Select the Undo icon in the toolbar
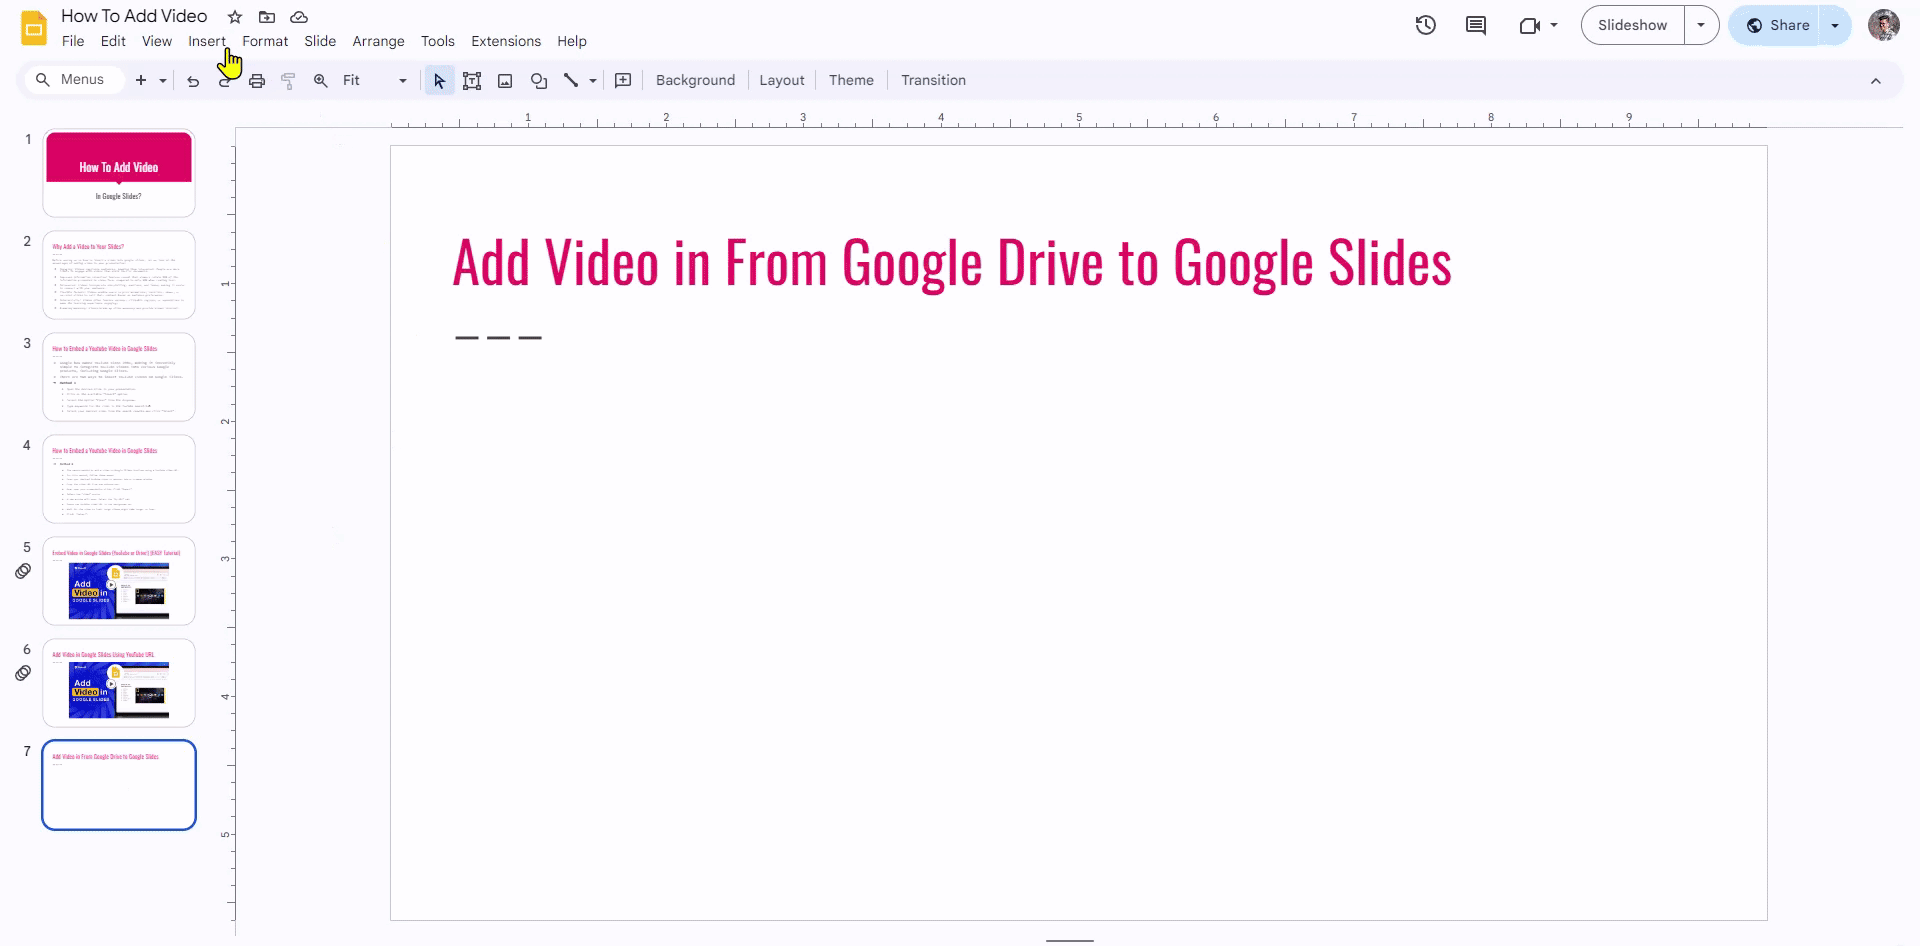 (193, 80)
